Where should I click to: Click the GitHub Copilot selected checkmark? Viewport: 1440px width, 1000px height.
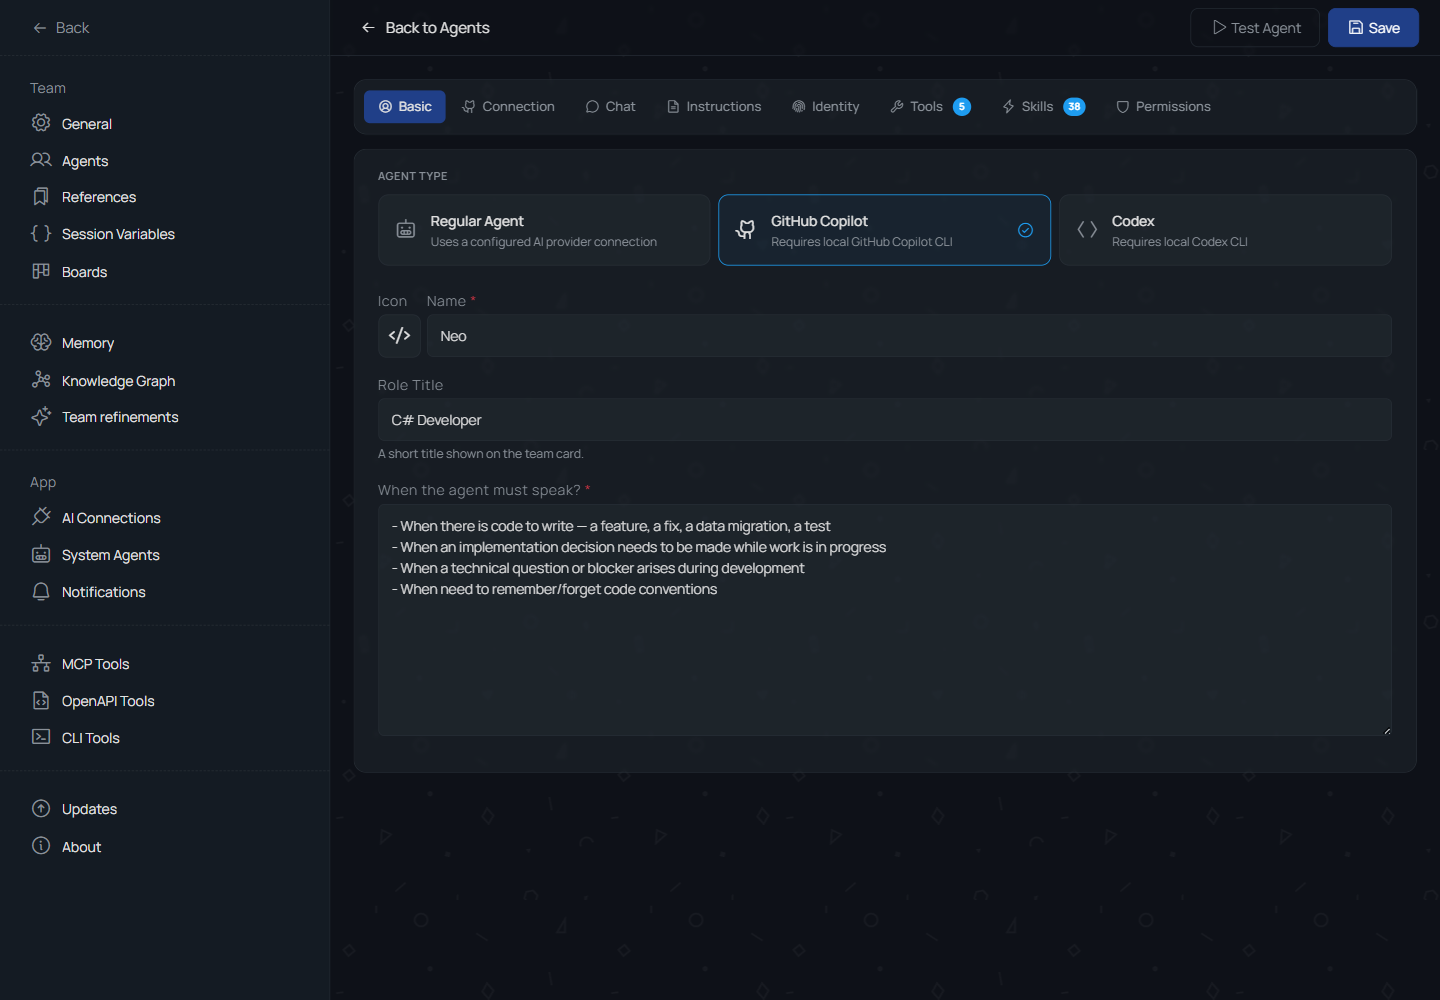1025,230
